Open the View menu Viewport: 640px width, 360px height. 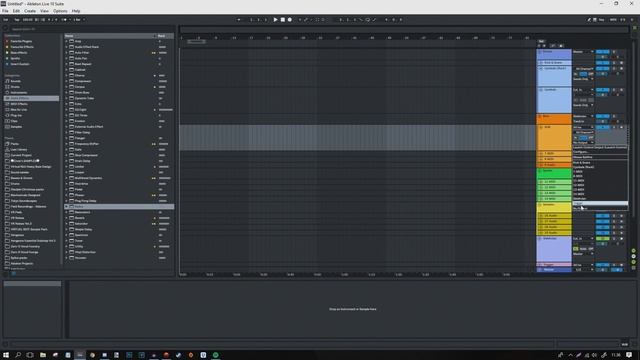[x=44, y=11]
